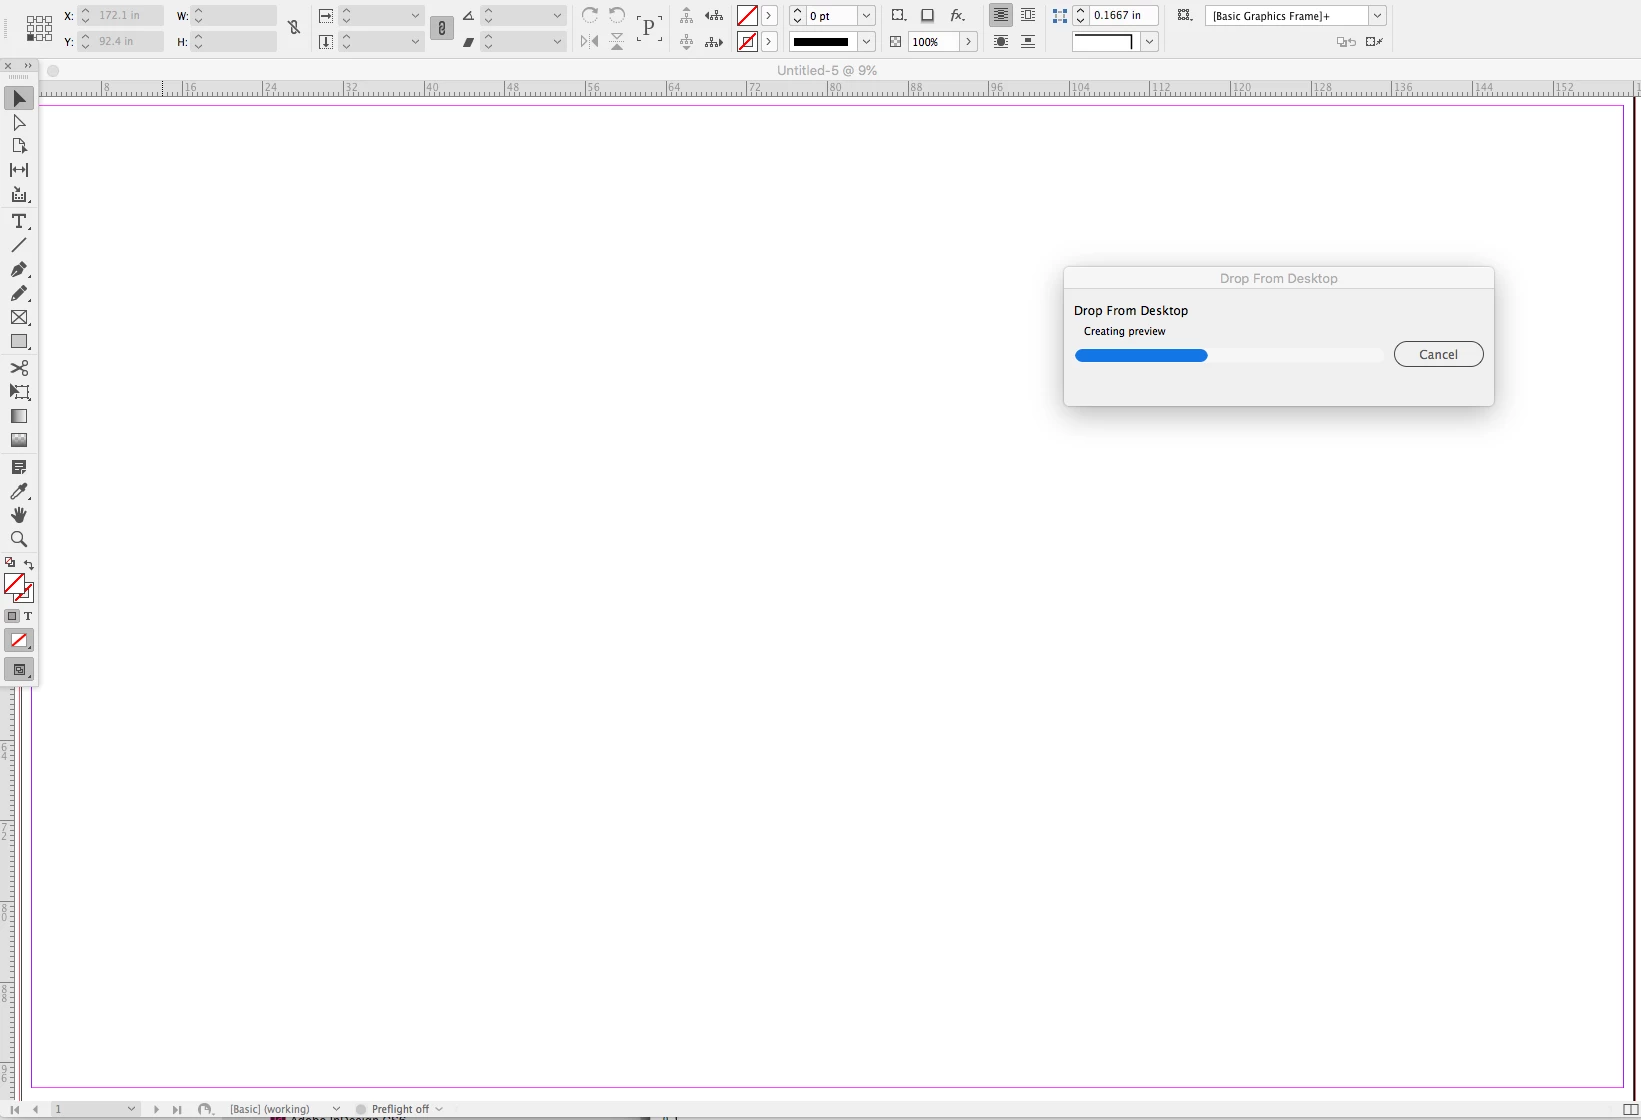Screen dimensions: 1641x1120
Task: Enable jump object text wrap
Action: tap(1028, 42)
